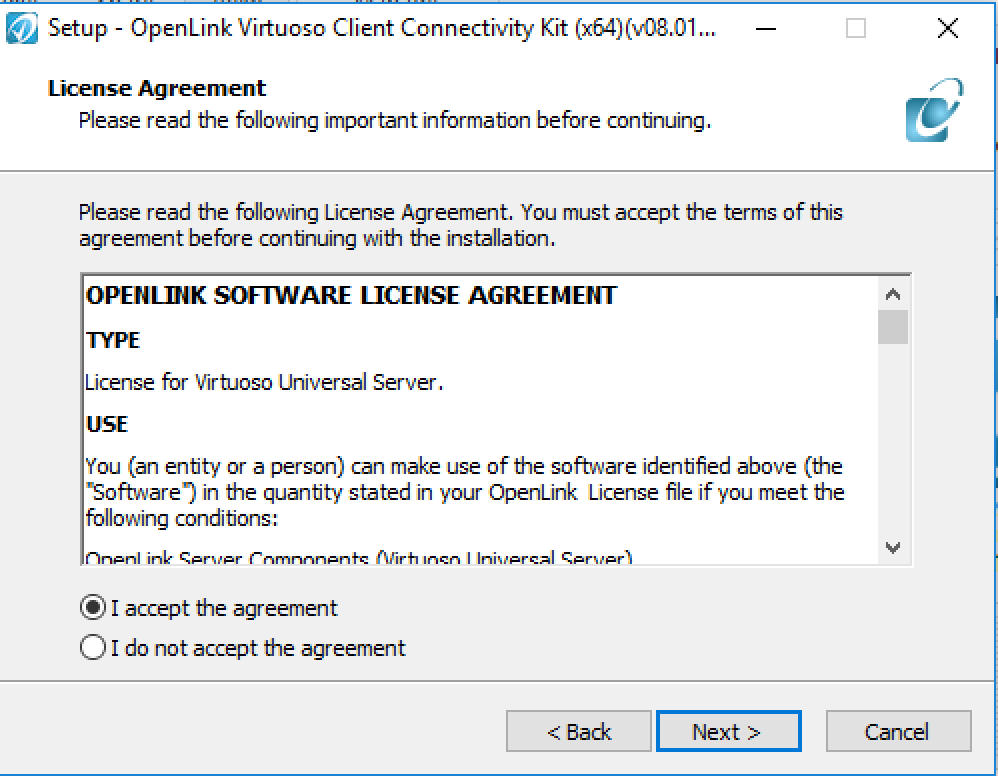This screenshot has width=998, height=776.
Task: Click the TYPE heading in the license text
Action: click(113, 340)
